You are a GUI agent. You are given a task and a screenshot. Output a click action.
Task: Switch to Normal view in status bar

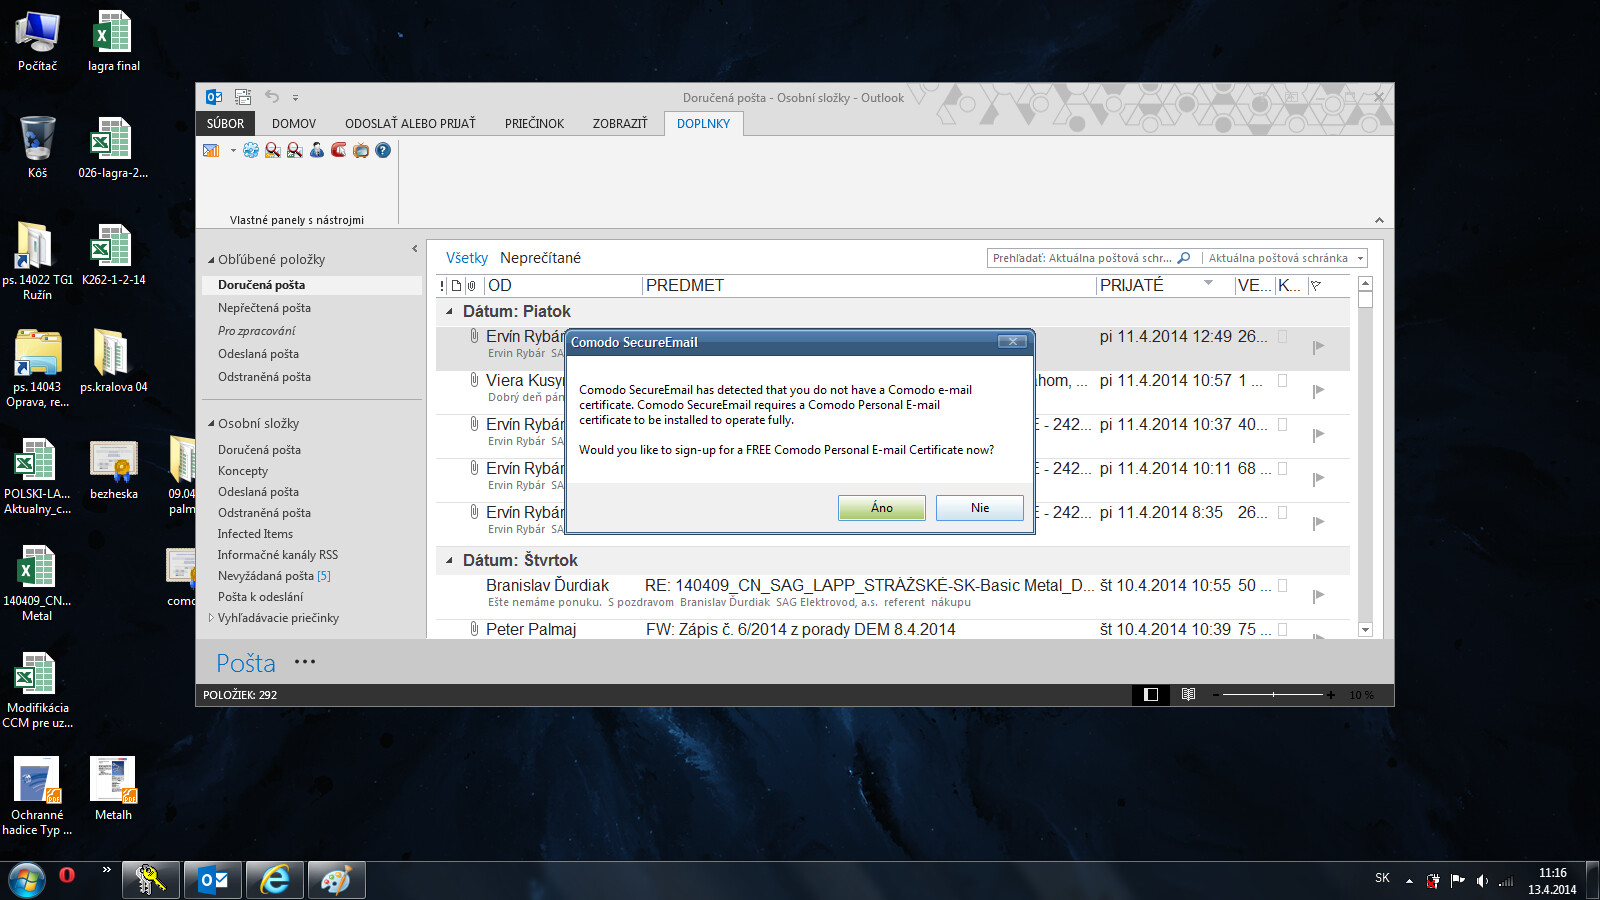[x=1151, y=694]
